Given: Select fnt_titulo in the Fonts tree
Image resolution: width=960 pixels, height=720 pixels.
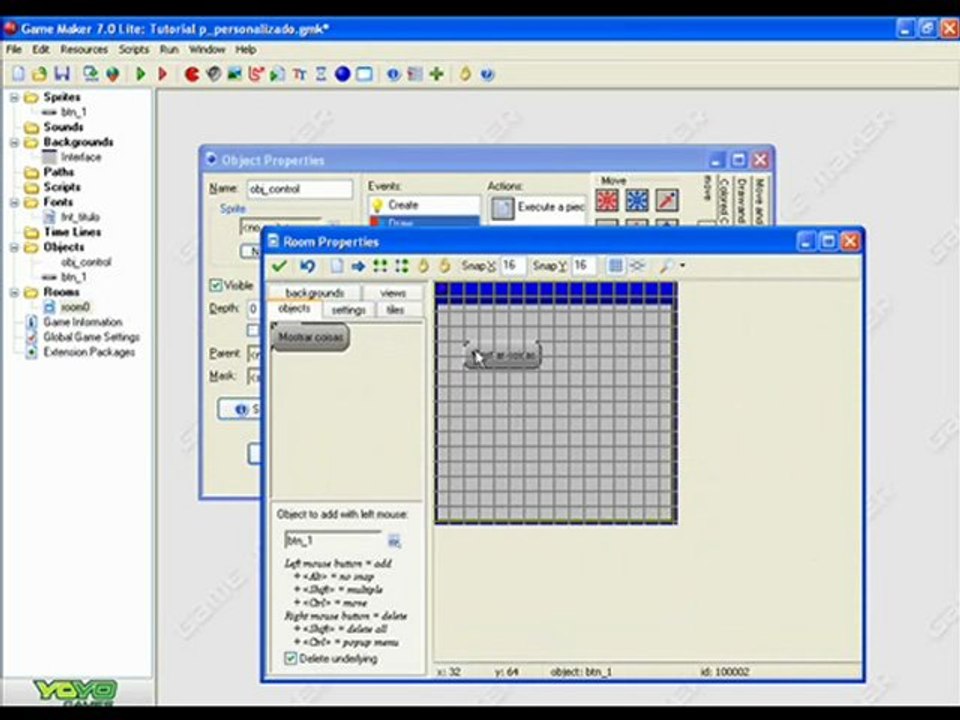Looking at the screenshot, I should (x=80, y=217).
